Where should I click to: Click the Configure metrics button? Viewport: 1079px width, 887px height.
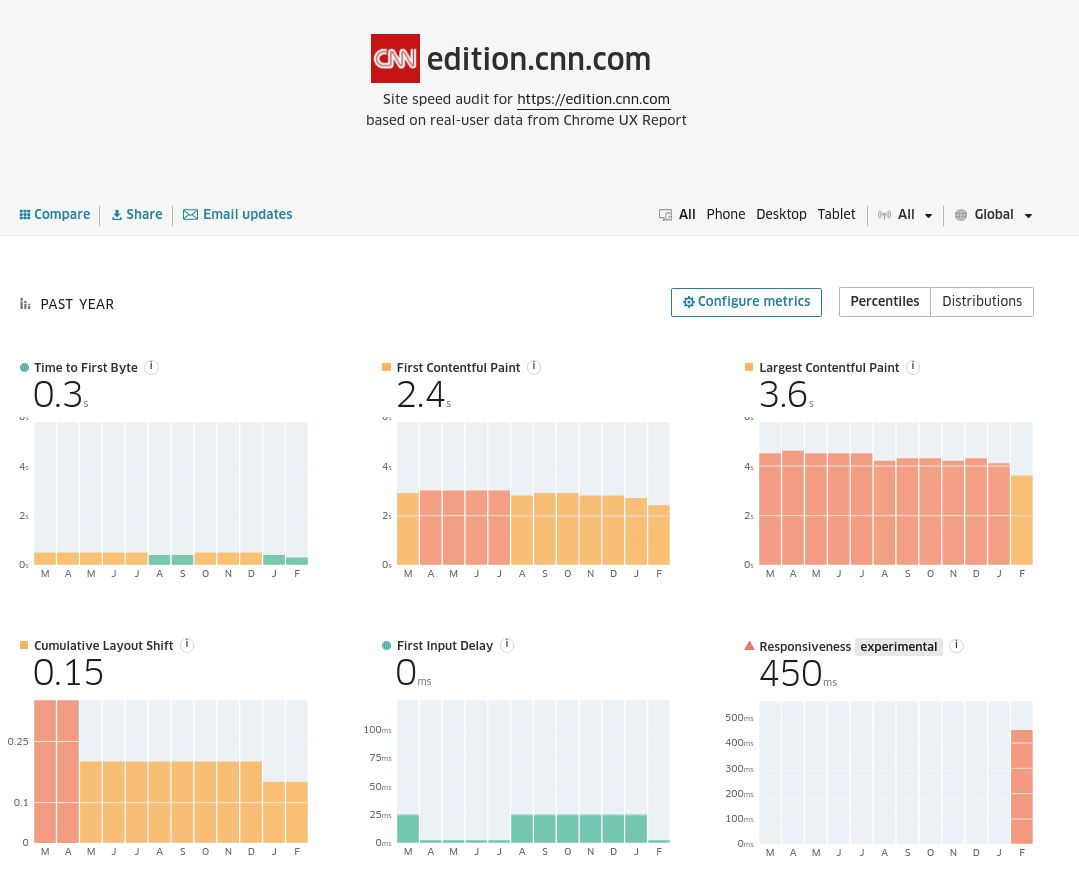(746, 302)
